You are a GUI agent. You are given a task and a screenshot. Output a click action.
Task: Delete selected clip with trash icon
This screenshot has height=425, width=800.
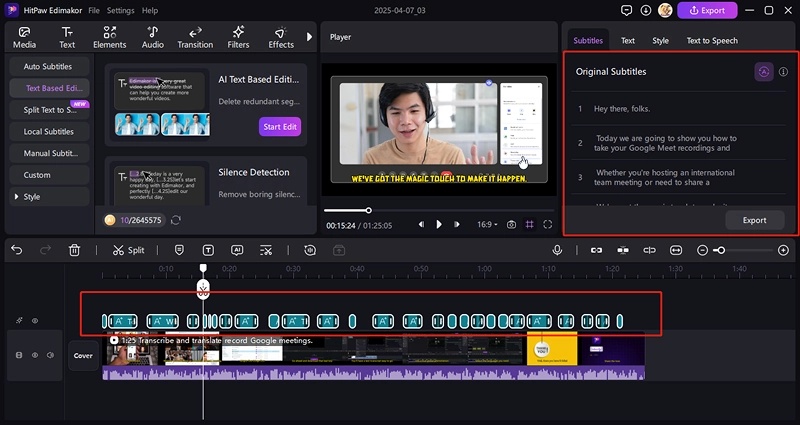(x=74, y=250)
